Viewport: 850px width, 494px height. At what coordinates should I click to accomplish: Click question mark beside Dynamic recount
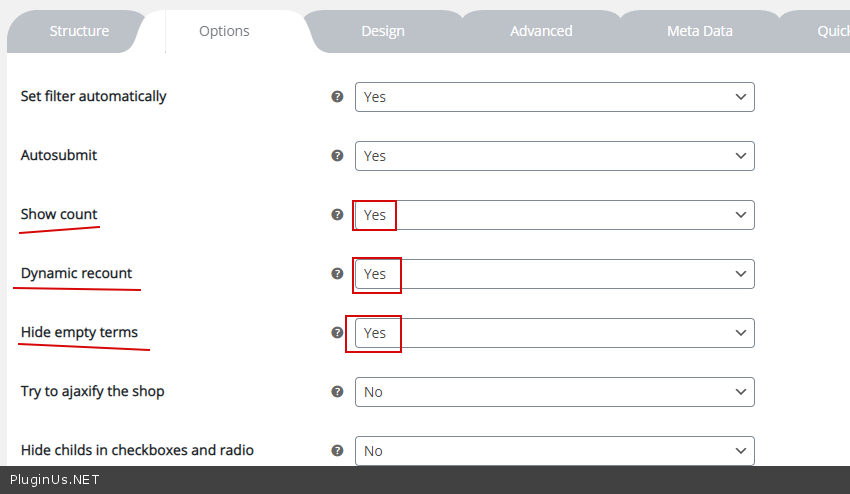(337, 273)
